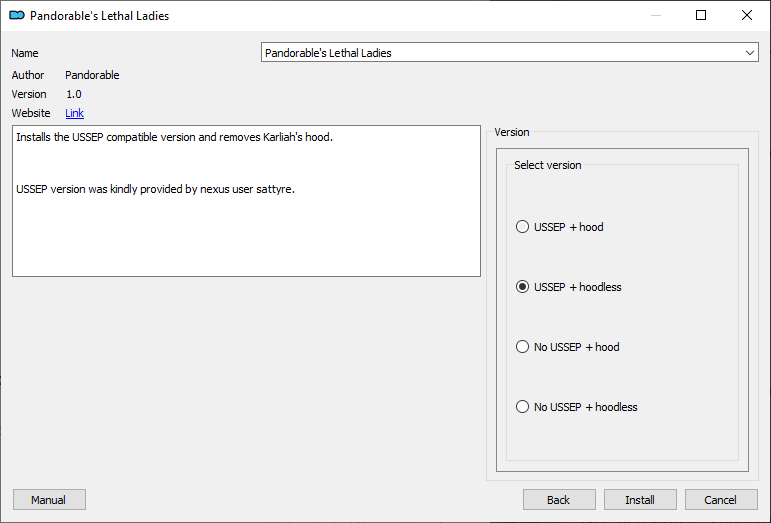Minimize the installer window
The image size is (771, 523).
(655, 15)
